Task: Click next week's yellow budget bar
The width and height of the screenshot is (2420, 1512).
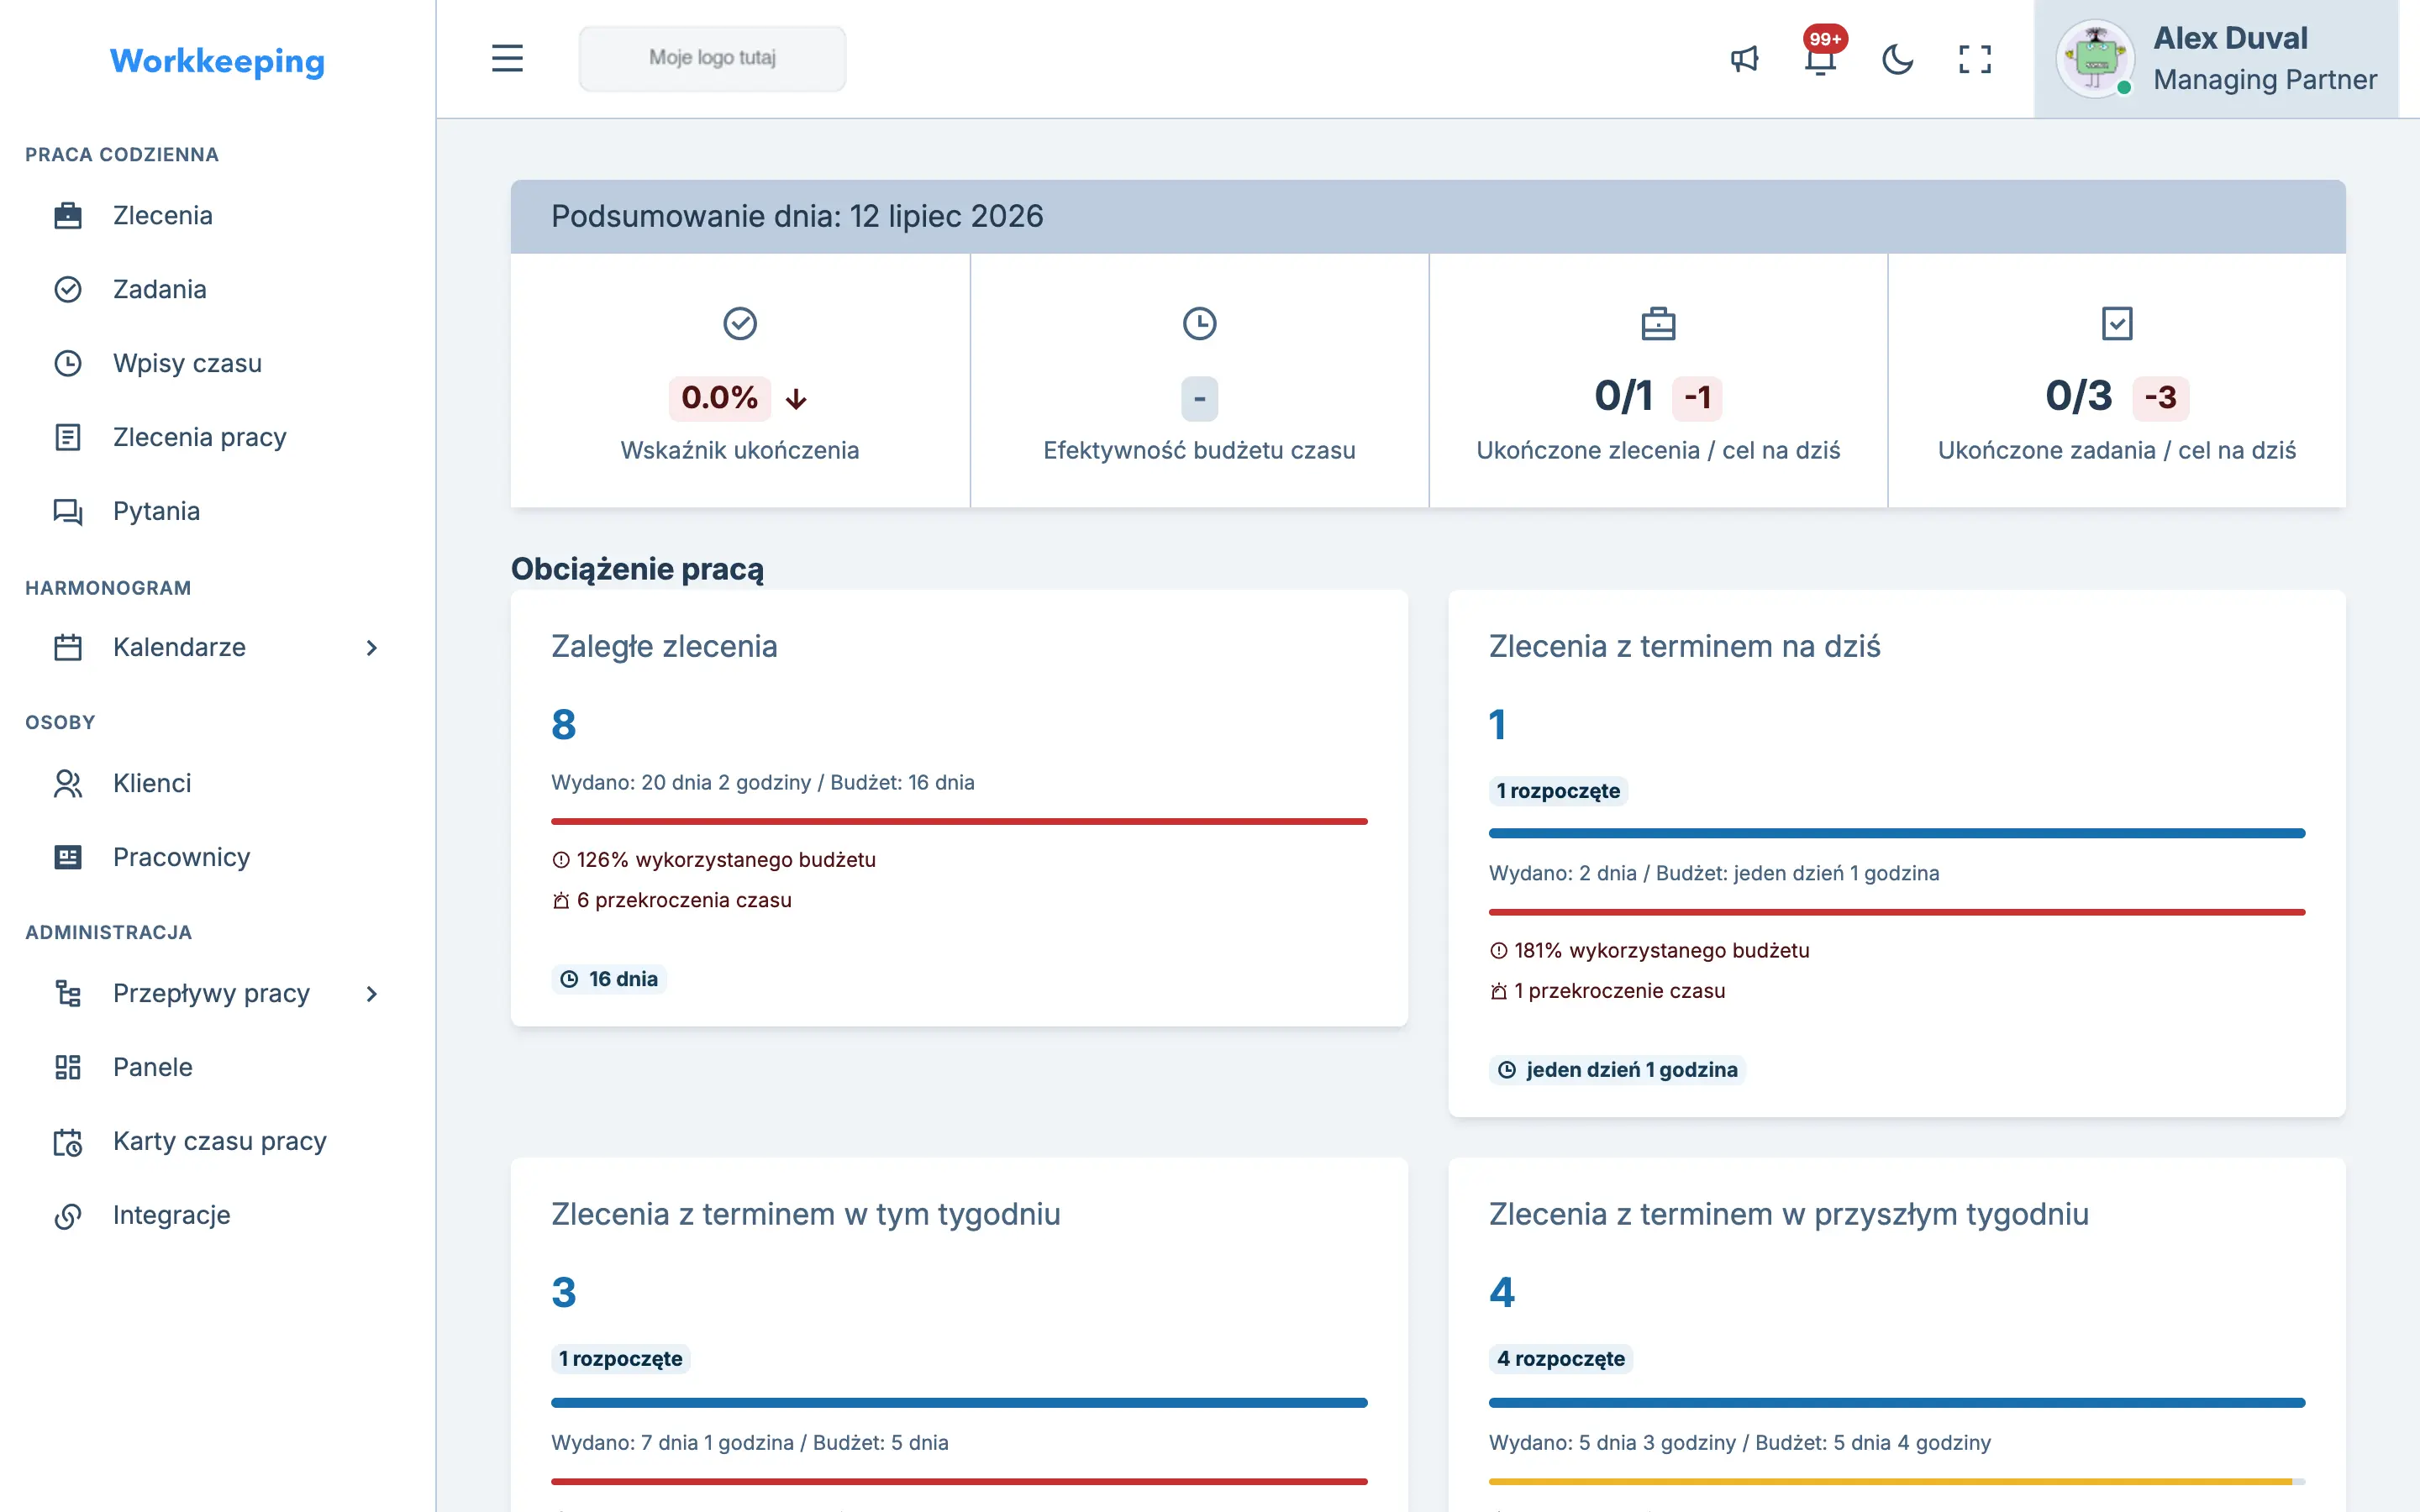Action: click(1896, 1481)
